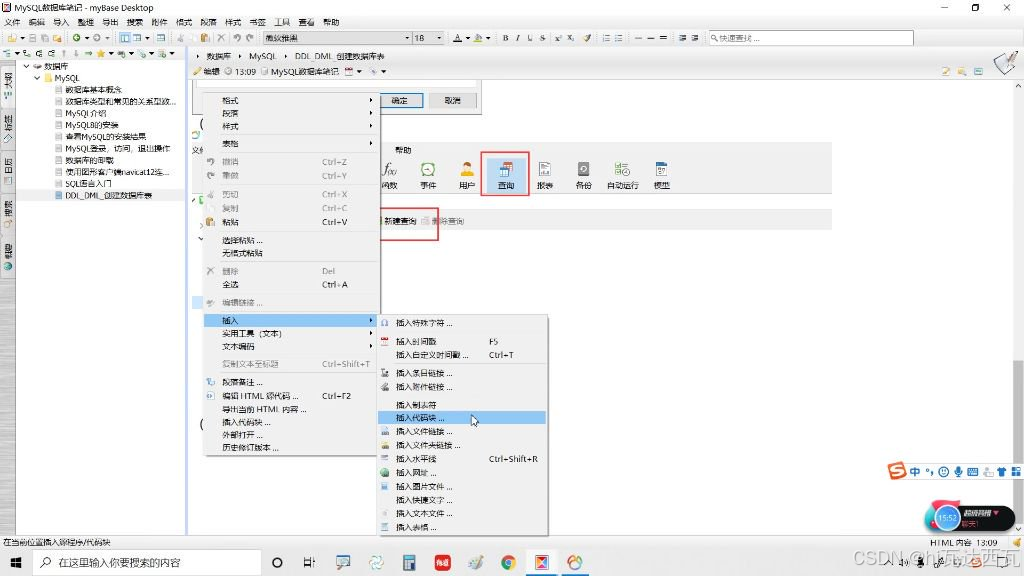Choose 插入表格 from the insert submenu
This screenshot has height=576, width=1024.
(462, 527)
